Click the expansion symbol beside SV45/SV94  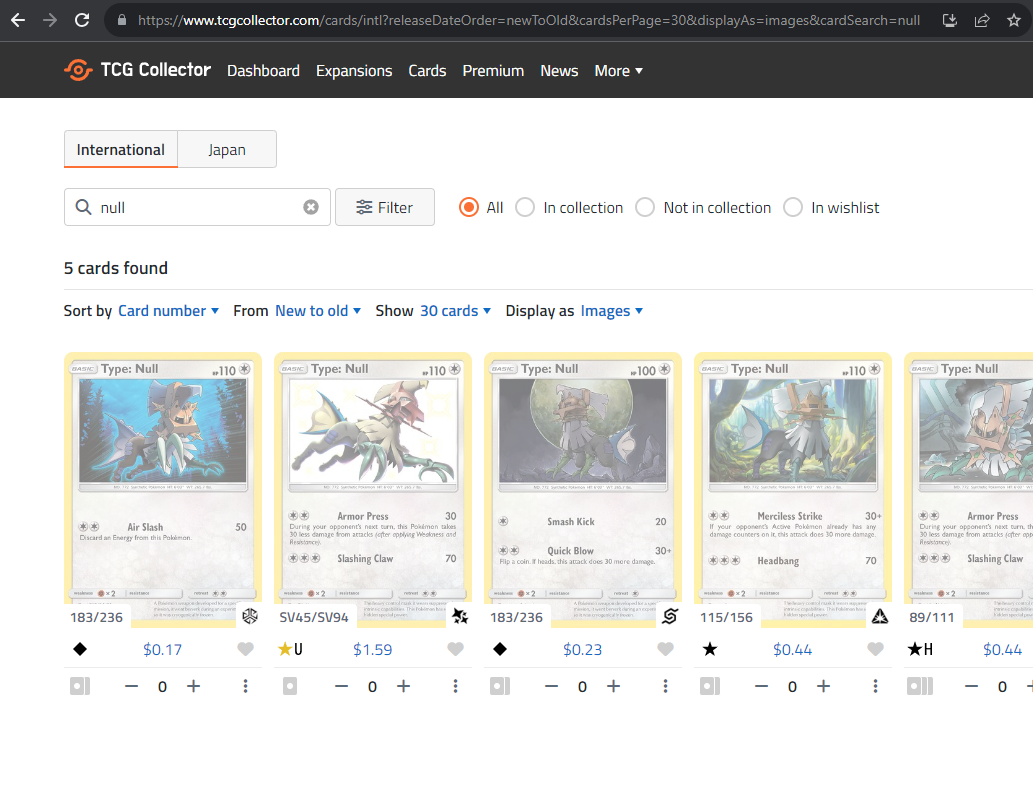[459, 617]
